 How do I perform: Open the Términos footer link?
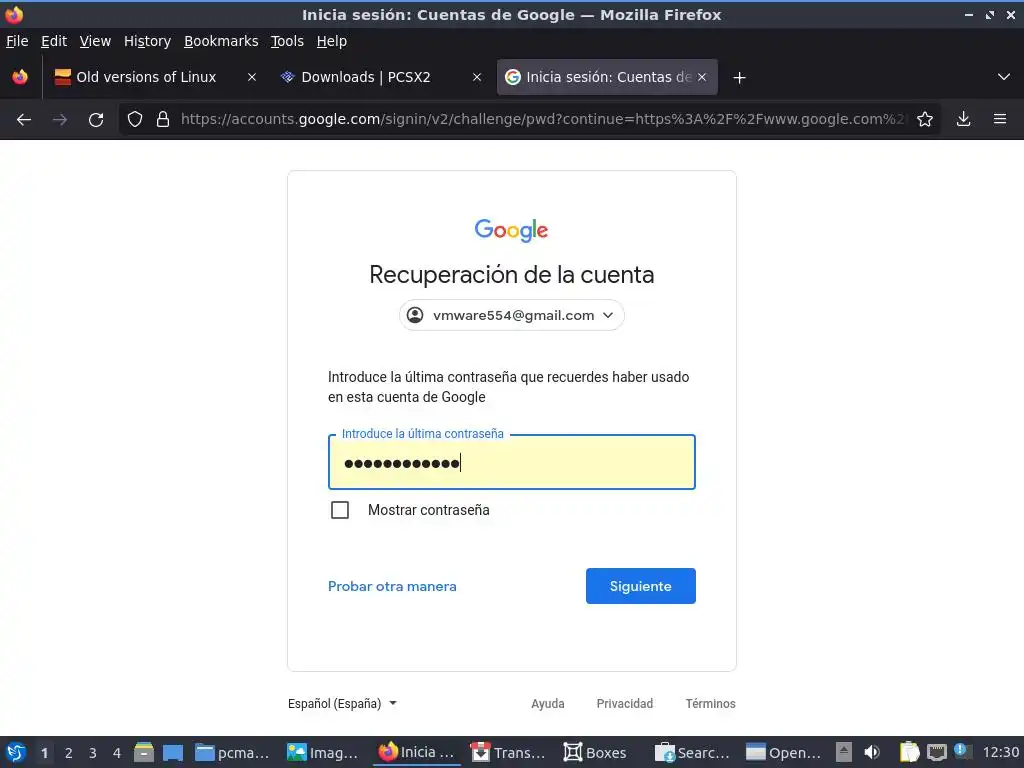click(x=711, y=703)
